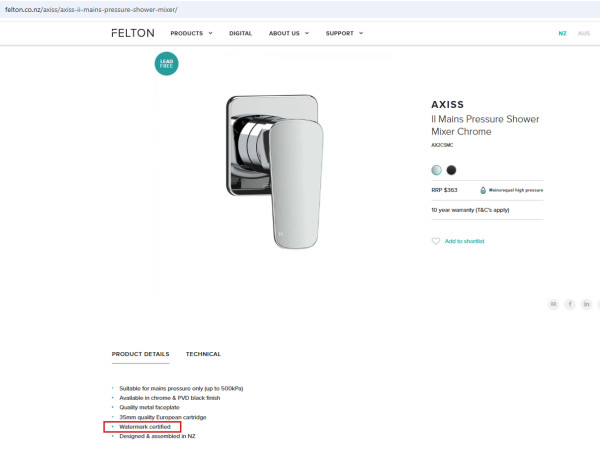Expand the Support dropdown menu
600x450 pixels.
point(344,33)
